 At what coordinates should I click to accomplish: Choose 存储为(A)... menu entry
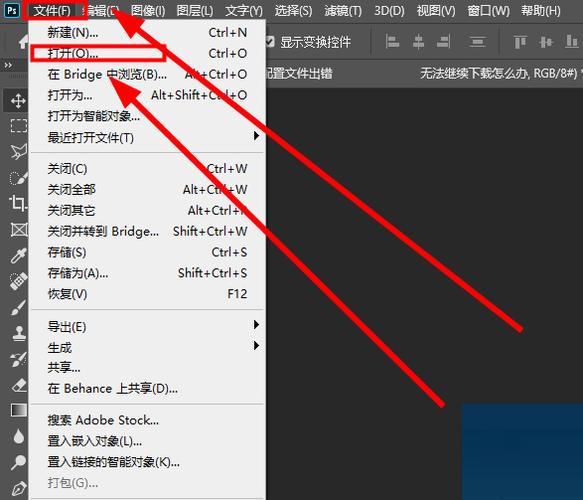(147, 273)
